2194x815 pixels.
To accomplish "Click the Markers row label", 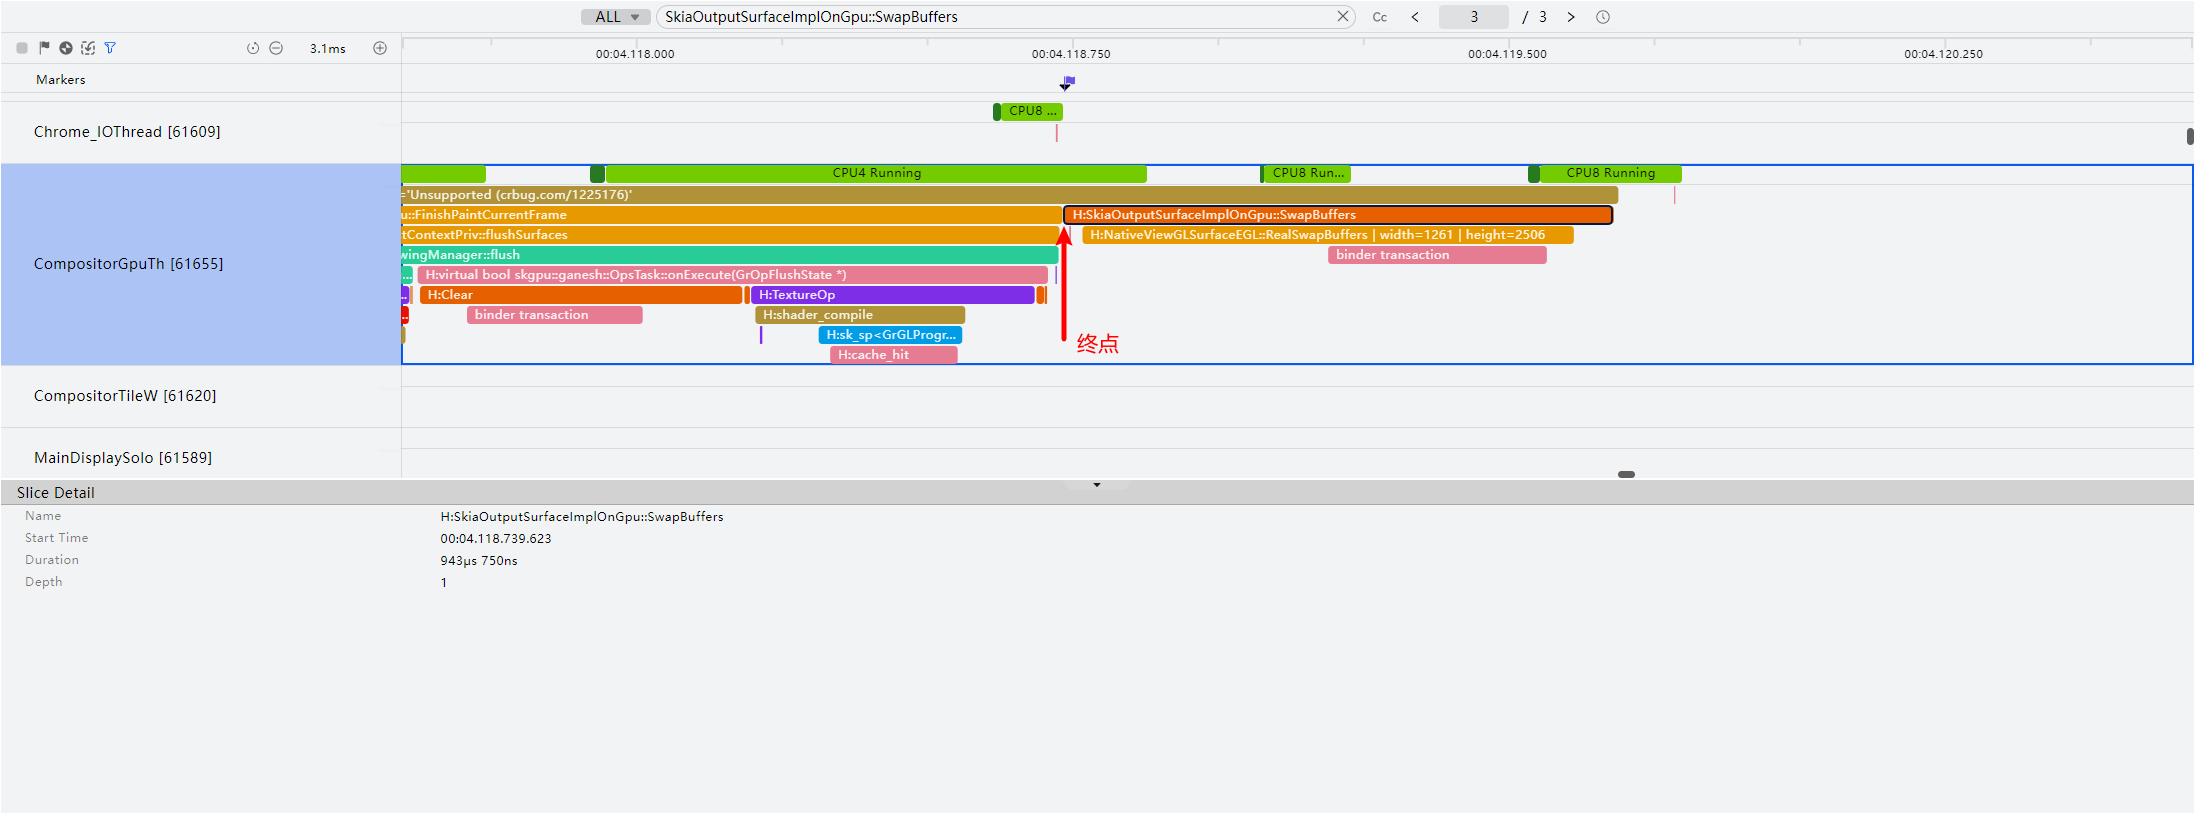I will tap(61, 80).
